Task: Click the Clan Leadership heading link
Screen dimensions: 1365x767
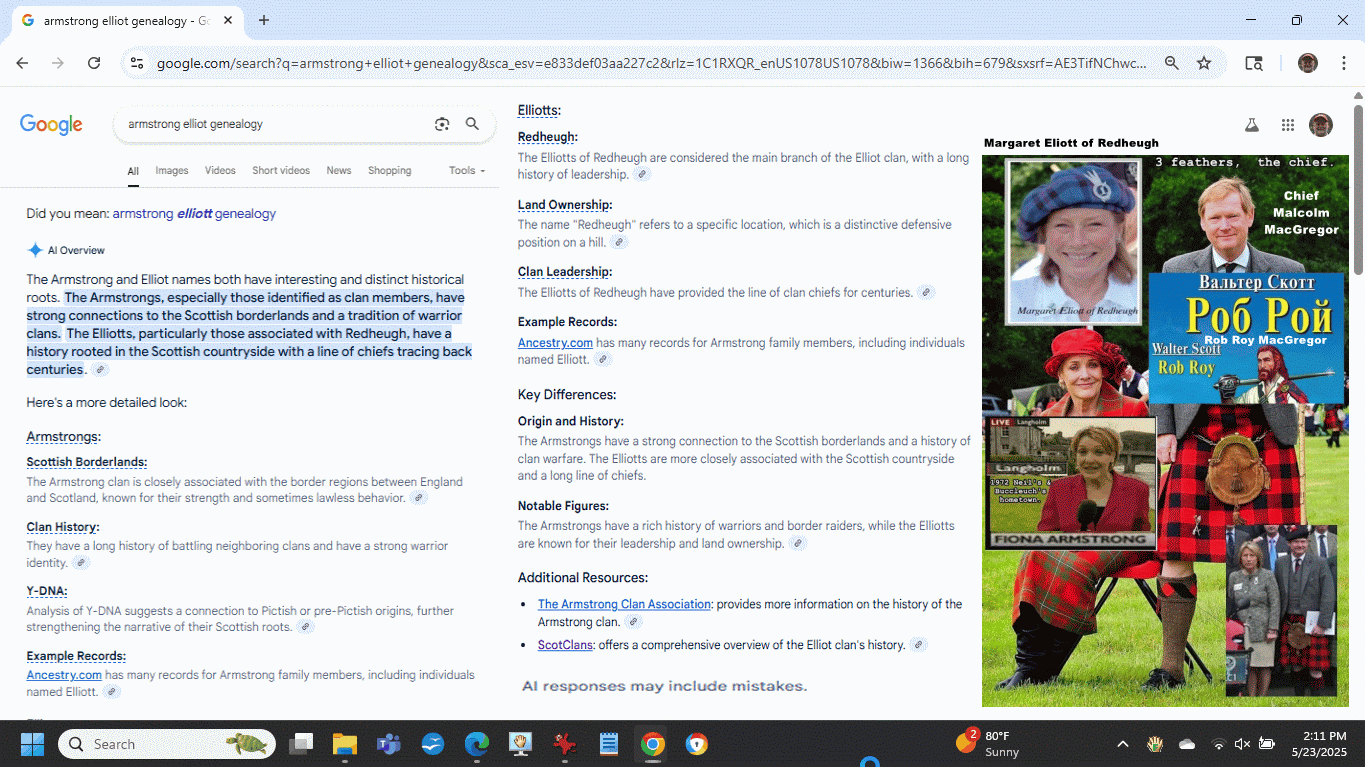Action: tap(564, 272)
